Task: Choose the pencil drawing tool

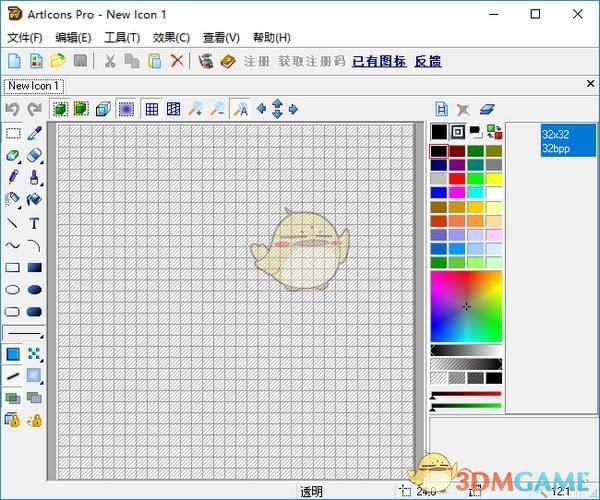Action: [x=13, y=177]
